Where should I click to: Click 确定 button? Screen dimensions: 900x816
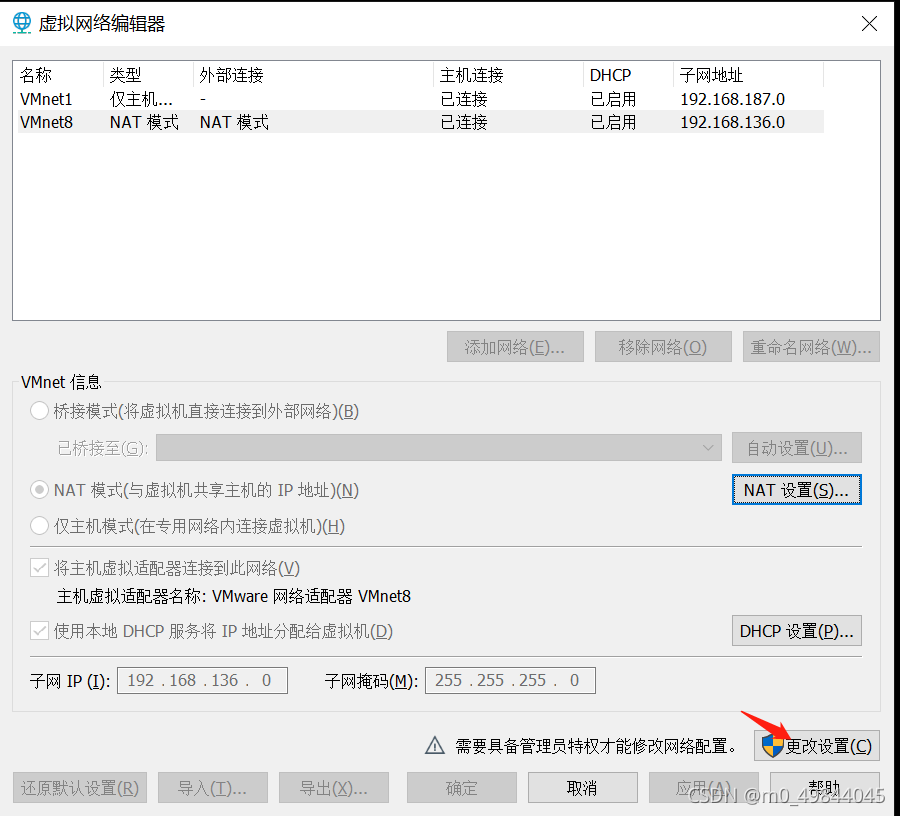click(x=461, y=788)
